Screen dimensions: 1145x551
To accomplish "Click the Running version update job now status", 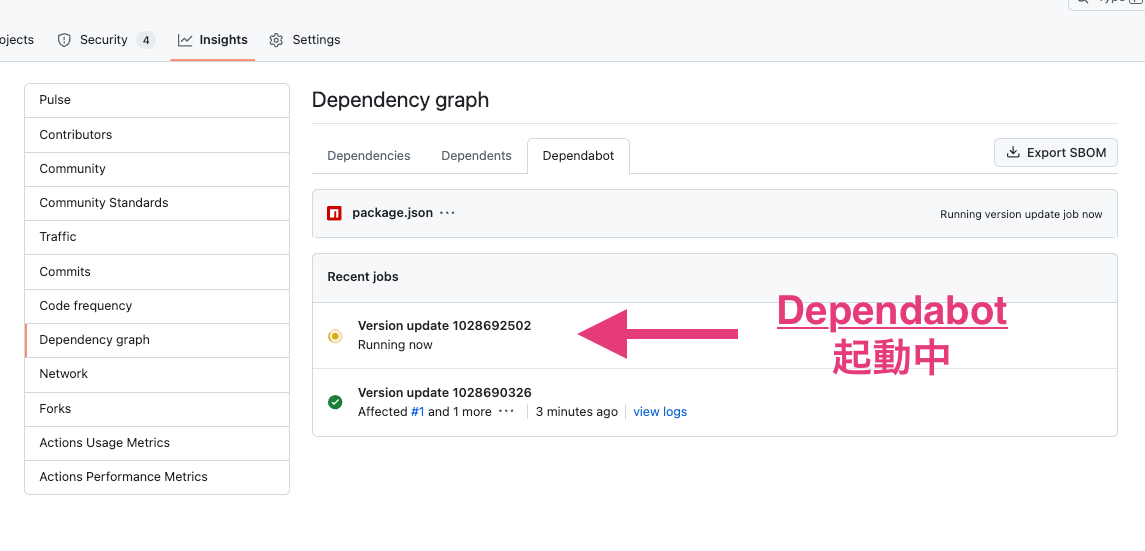I will click(x=1021, y=215).
